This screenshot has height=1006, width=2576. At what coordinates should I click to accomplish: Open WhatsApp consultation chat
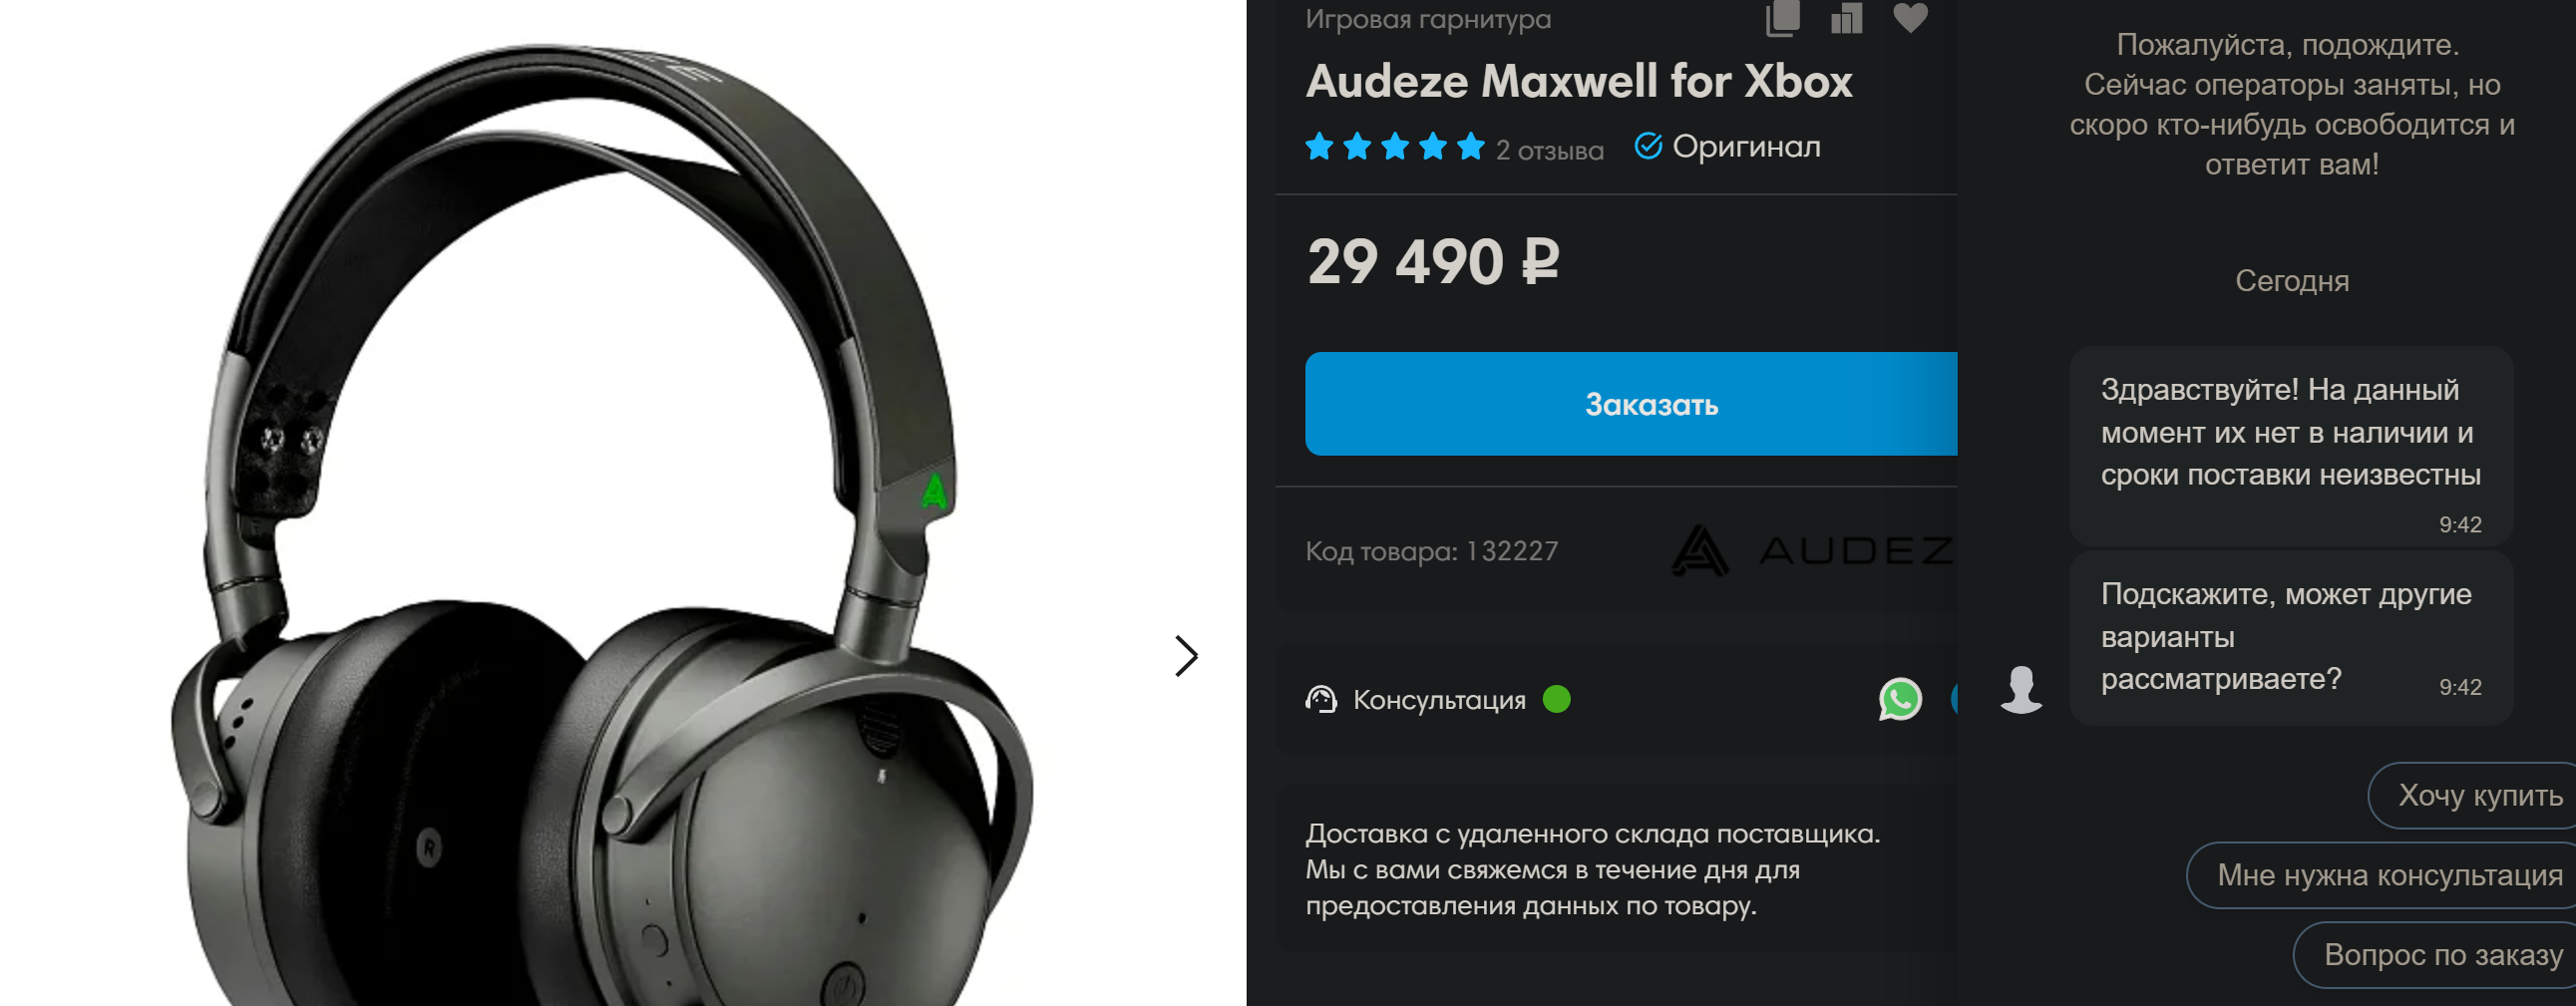tap(1900, 699)
